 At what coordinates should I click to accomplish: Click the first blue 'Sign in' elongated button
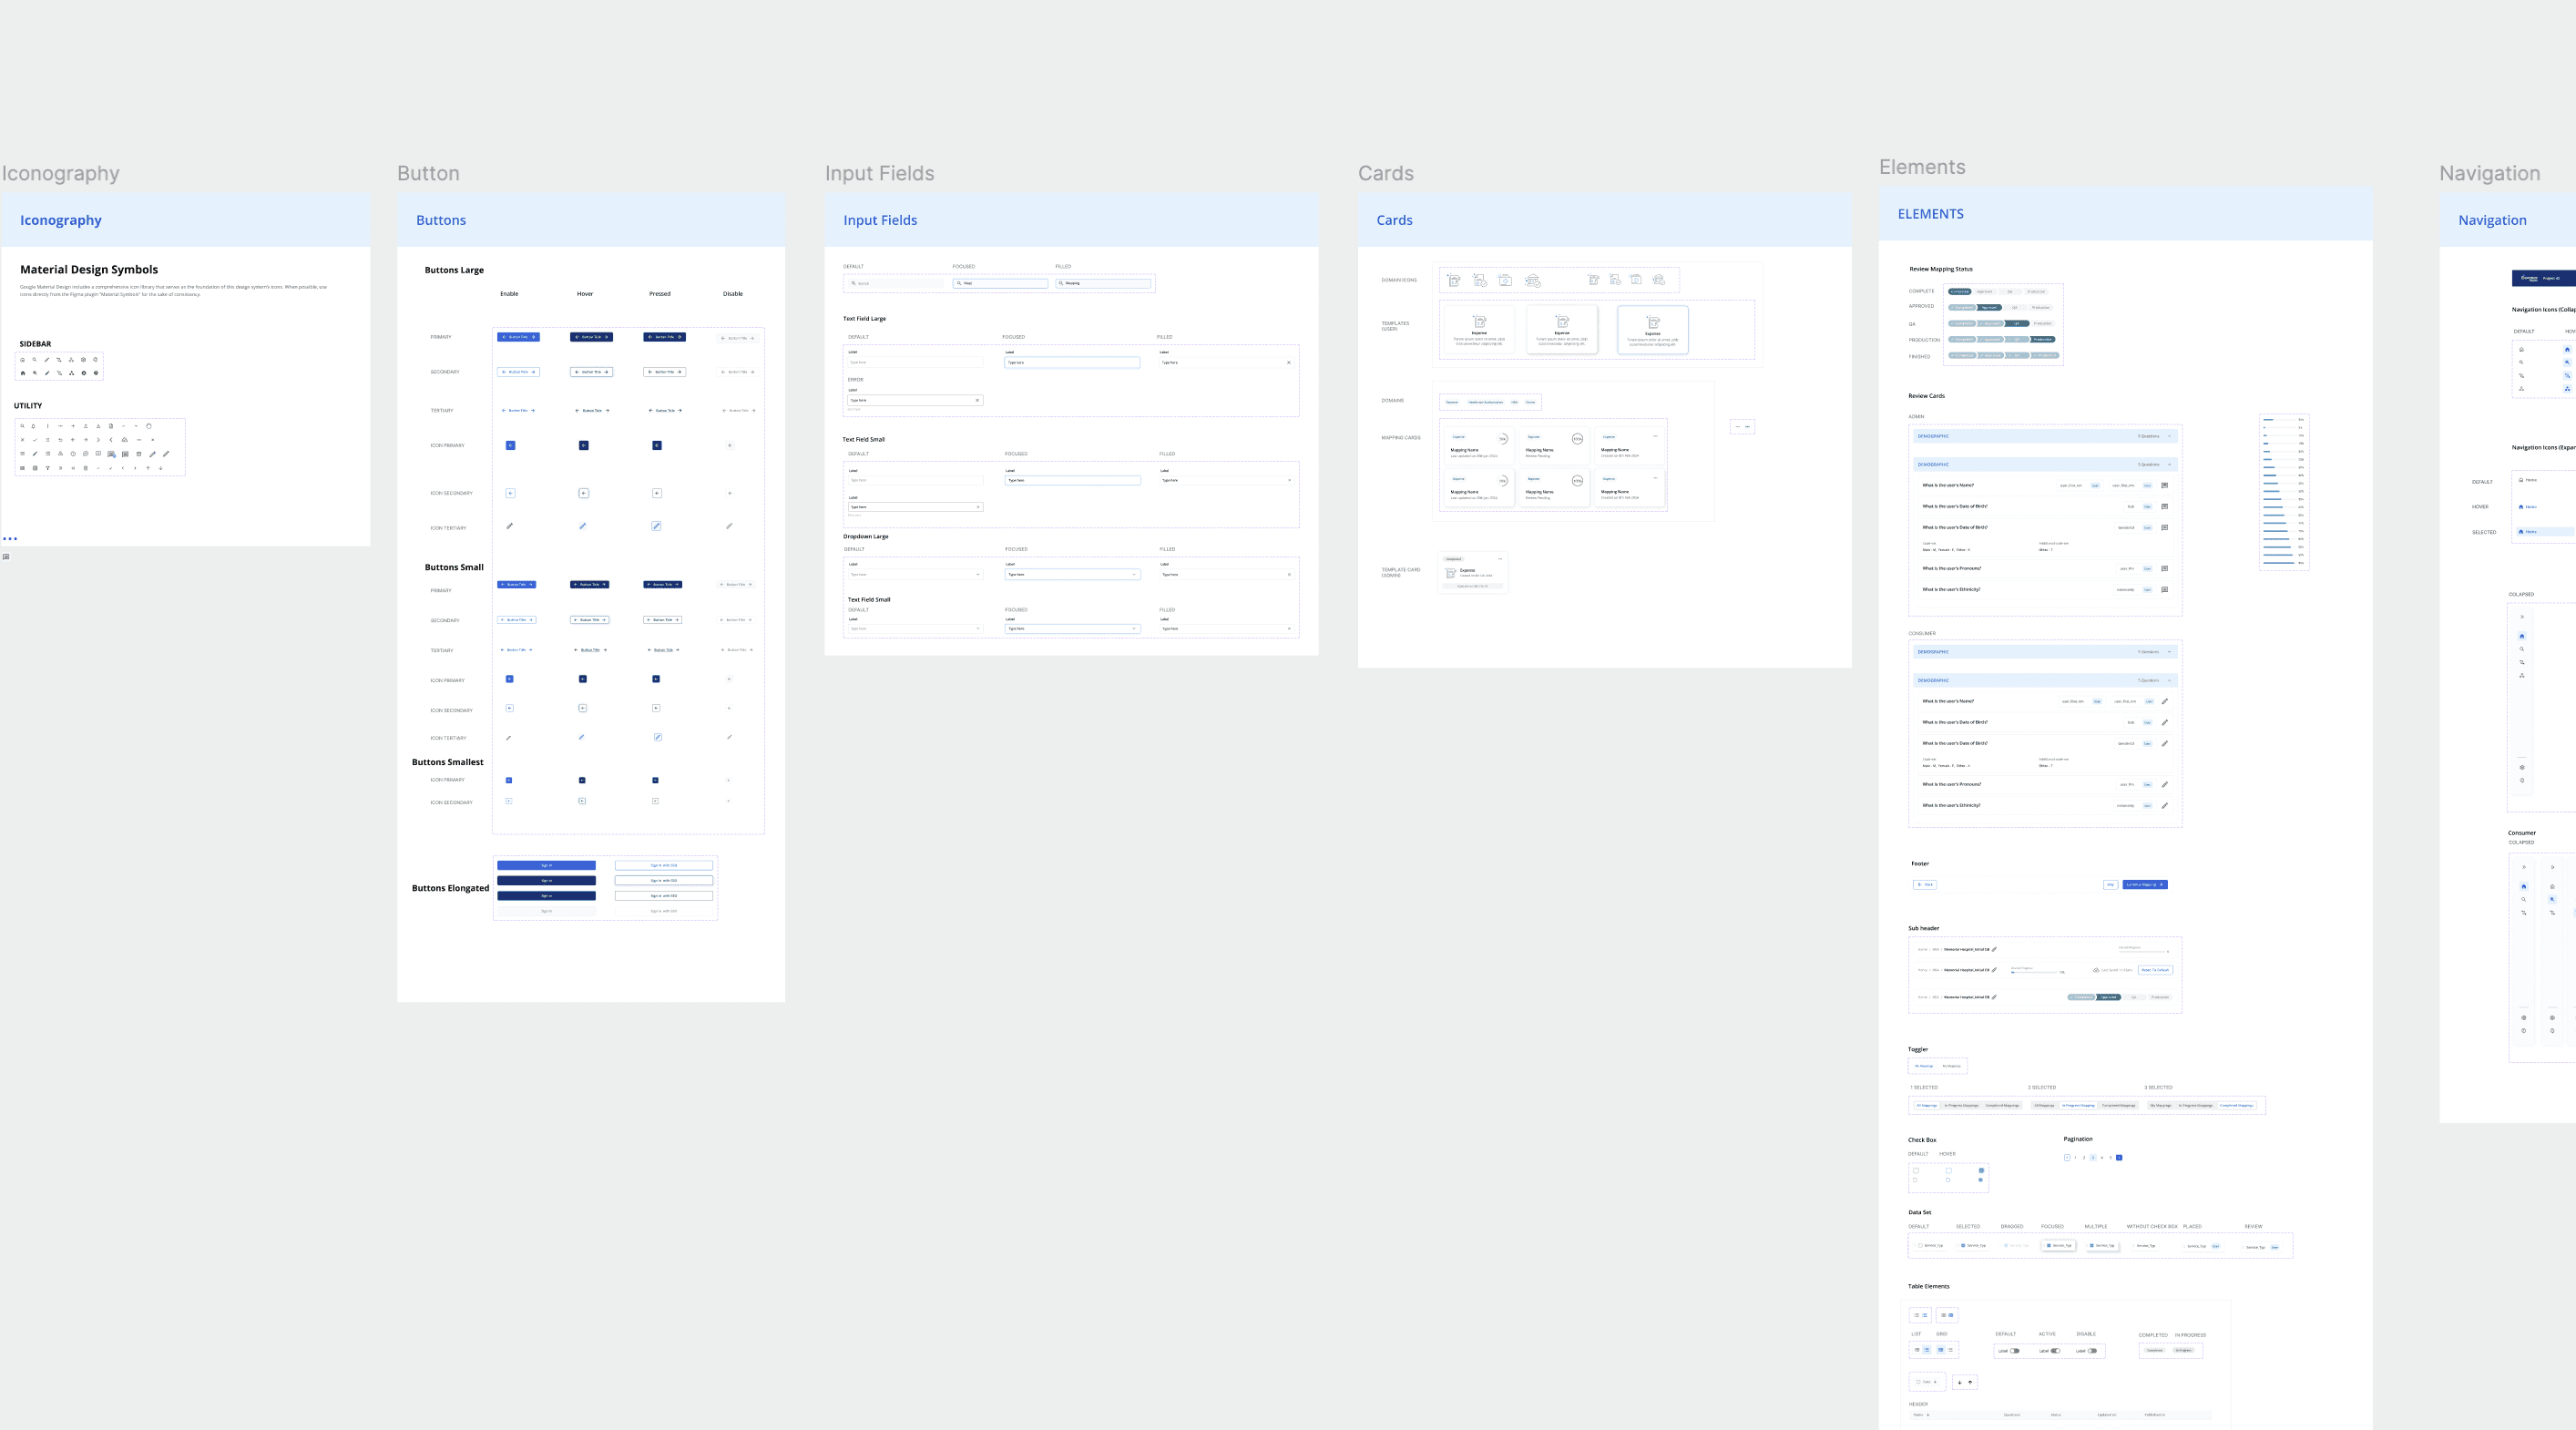coord(546,866)
